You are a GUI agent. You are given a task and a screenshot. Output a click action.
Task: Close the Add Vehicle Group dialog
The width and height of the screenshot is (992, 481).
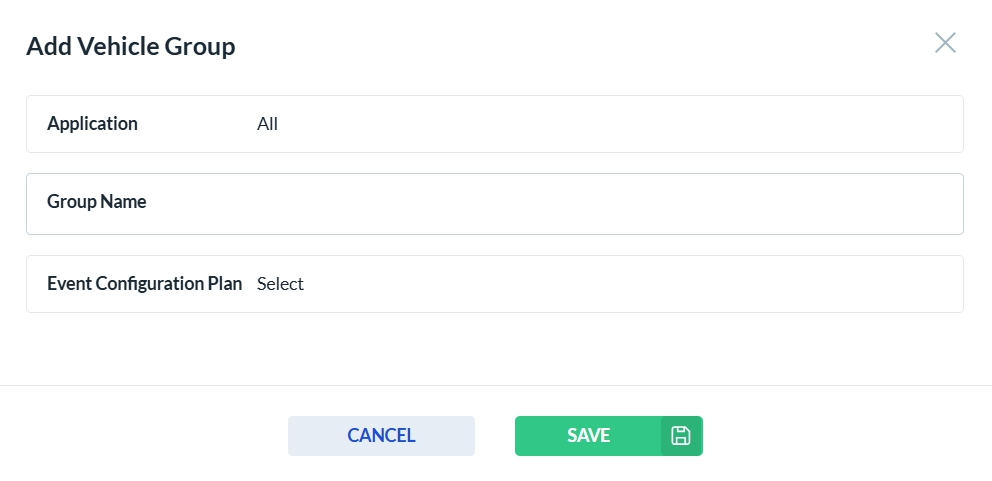click(x=945, y=42)
